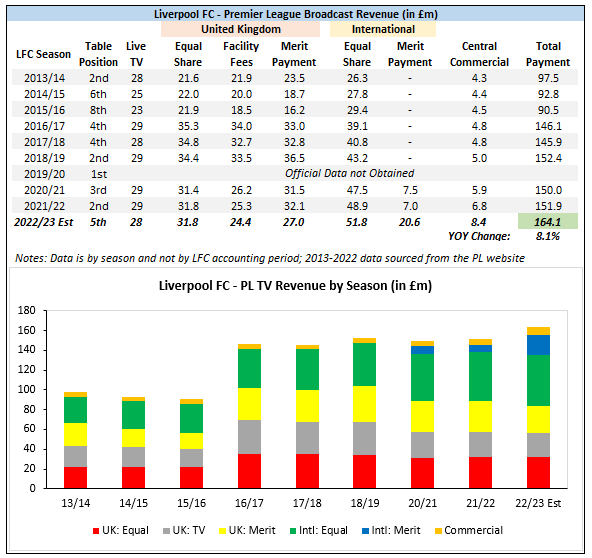This screenshot has height=558, width=592.
Task: Click the 16/17 stacked bar in the chart
Action: [x=249, y=416]
